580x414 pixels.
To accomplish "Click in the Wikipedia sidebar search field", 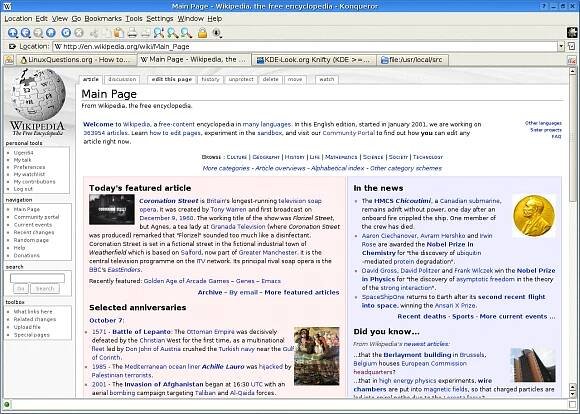I will click(x=37, y=278).
